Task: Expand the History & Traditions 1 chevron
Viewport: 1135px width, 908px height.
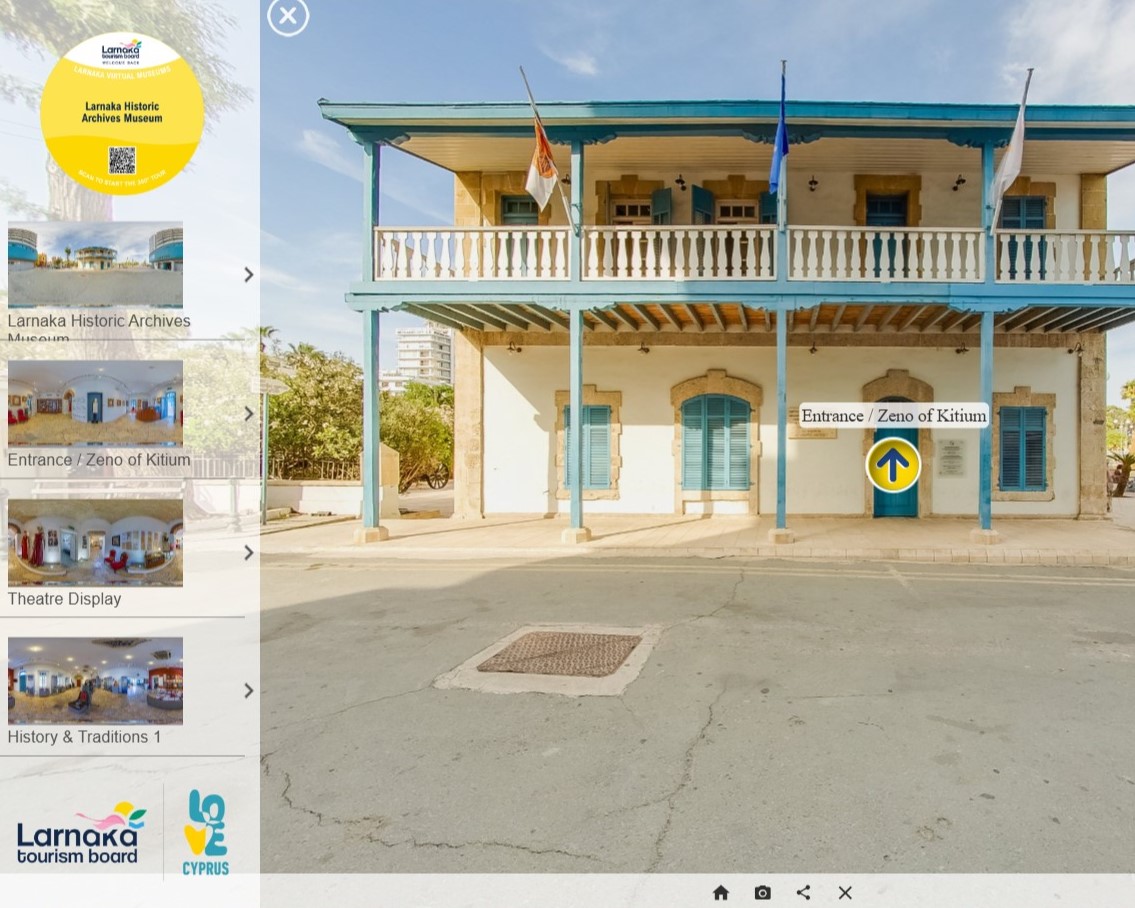Action: 248,690
